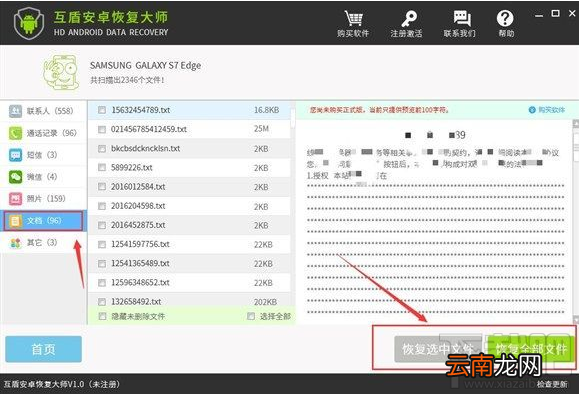This screenshot has height=394, width=579.
Task: Click the 202KB size value
Action: tap(265, 302)
